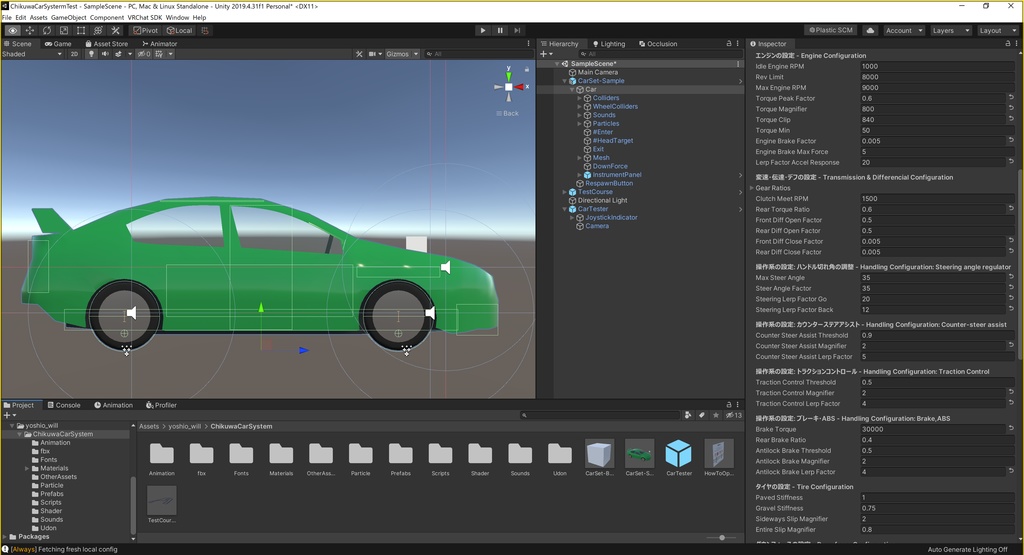Toggle scene audio speaker button

click(104, 54)
